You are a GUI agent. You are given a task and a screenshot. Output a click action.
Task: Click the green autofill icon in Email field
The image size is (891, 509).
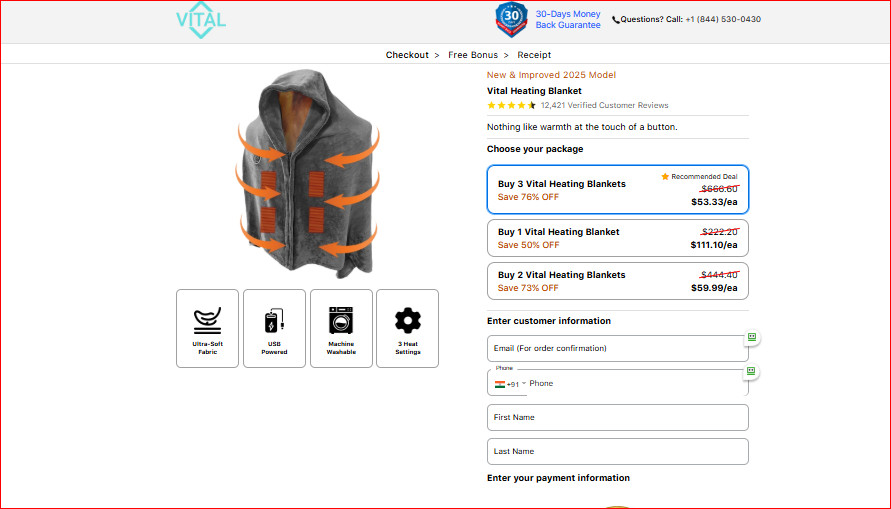point(751,337)
